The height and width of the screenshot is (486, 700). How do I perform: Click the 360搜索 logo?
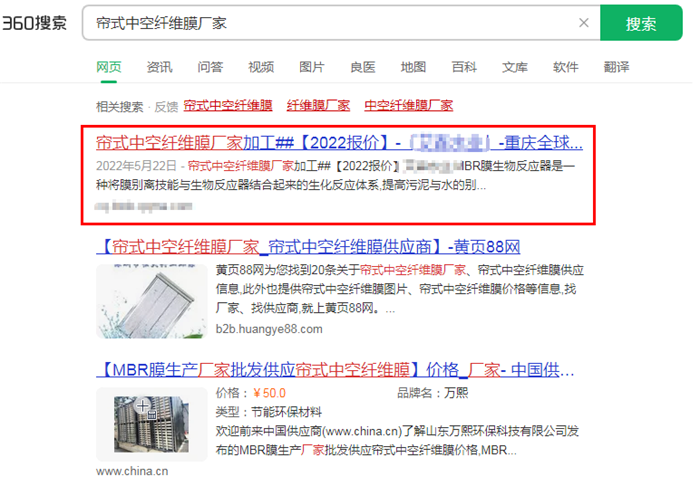pos(34,23)
